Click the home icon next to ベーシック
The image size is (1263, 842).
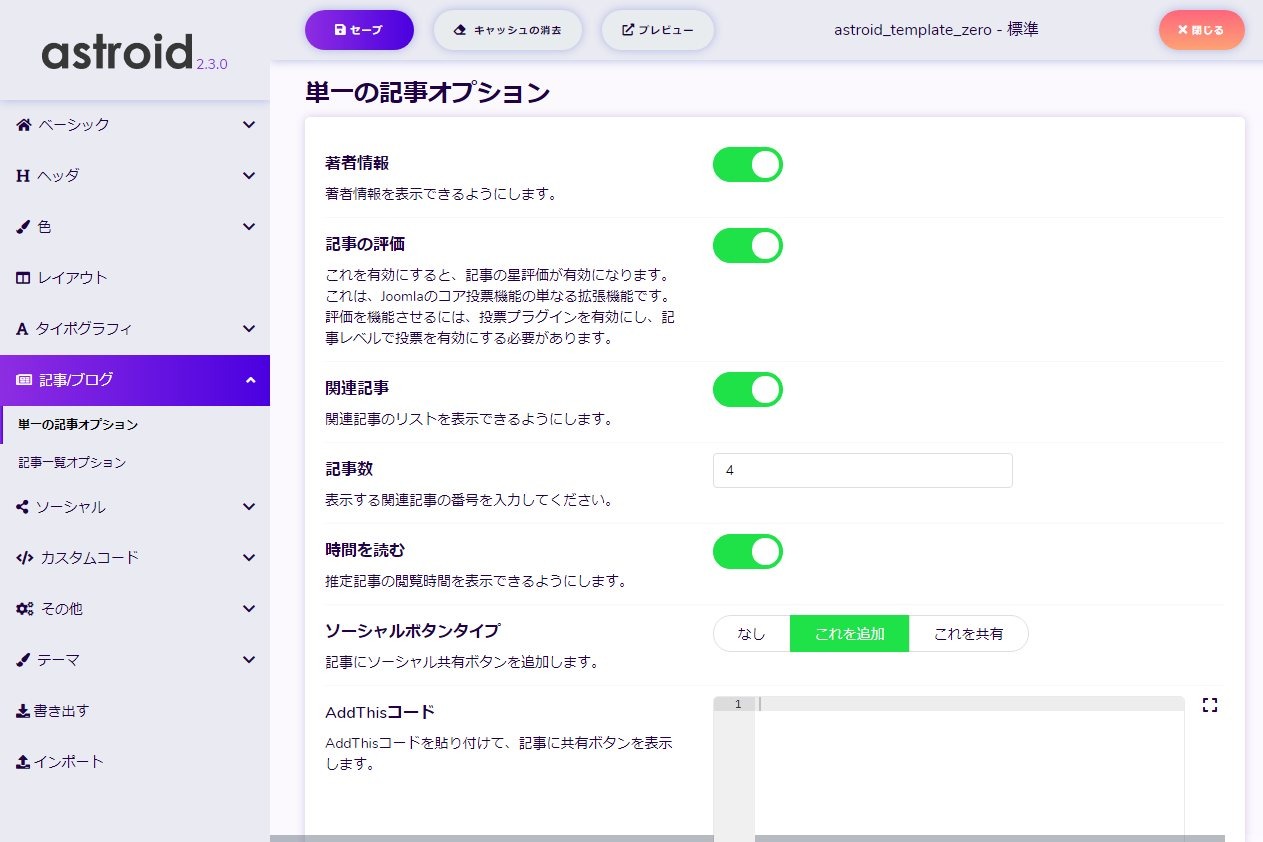(x=24, y=125)
